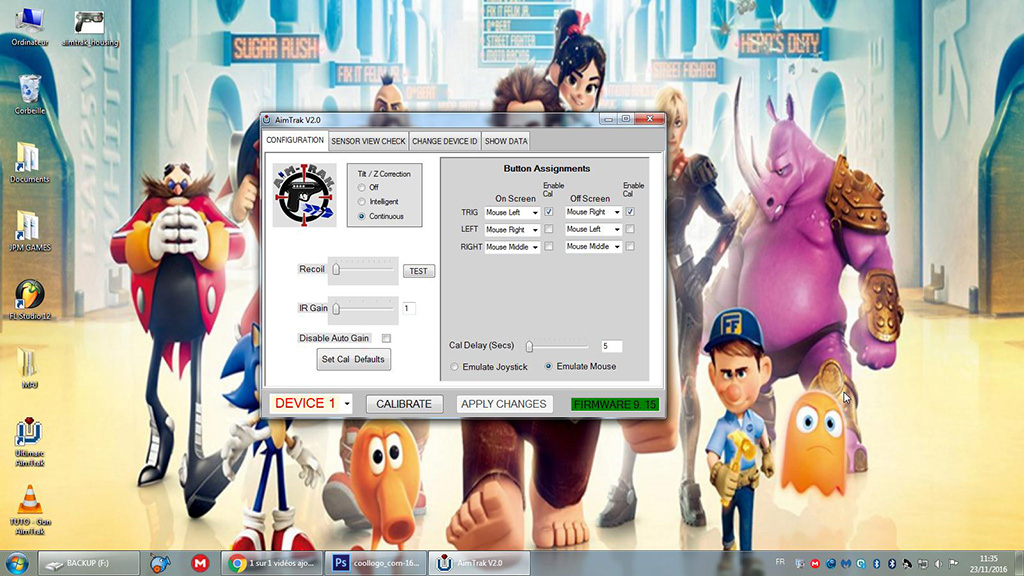The width and height of the screenshot is (1024, 576).
Task: Expand the DEVICE 1 selector dropdown
Action: click(x=347, y=404)
